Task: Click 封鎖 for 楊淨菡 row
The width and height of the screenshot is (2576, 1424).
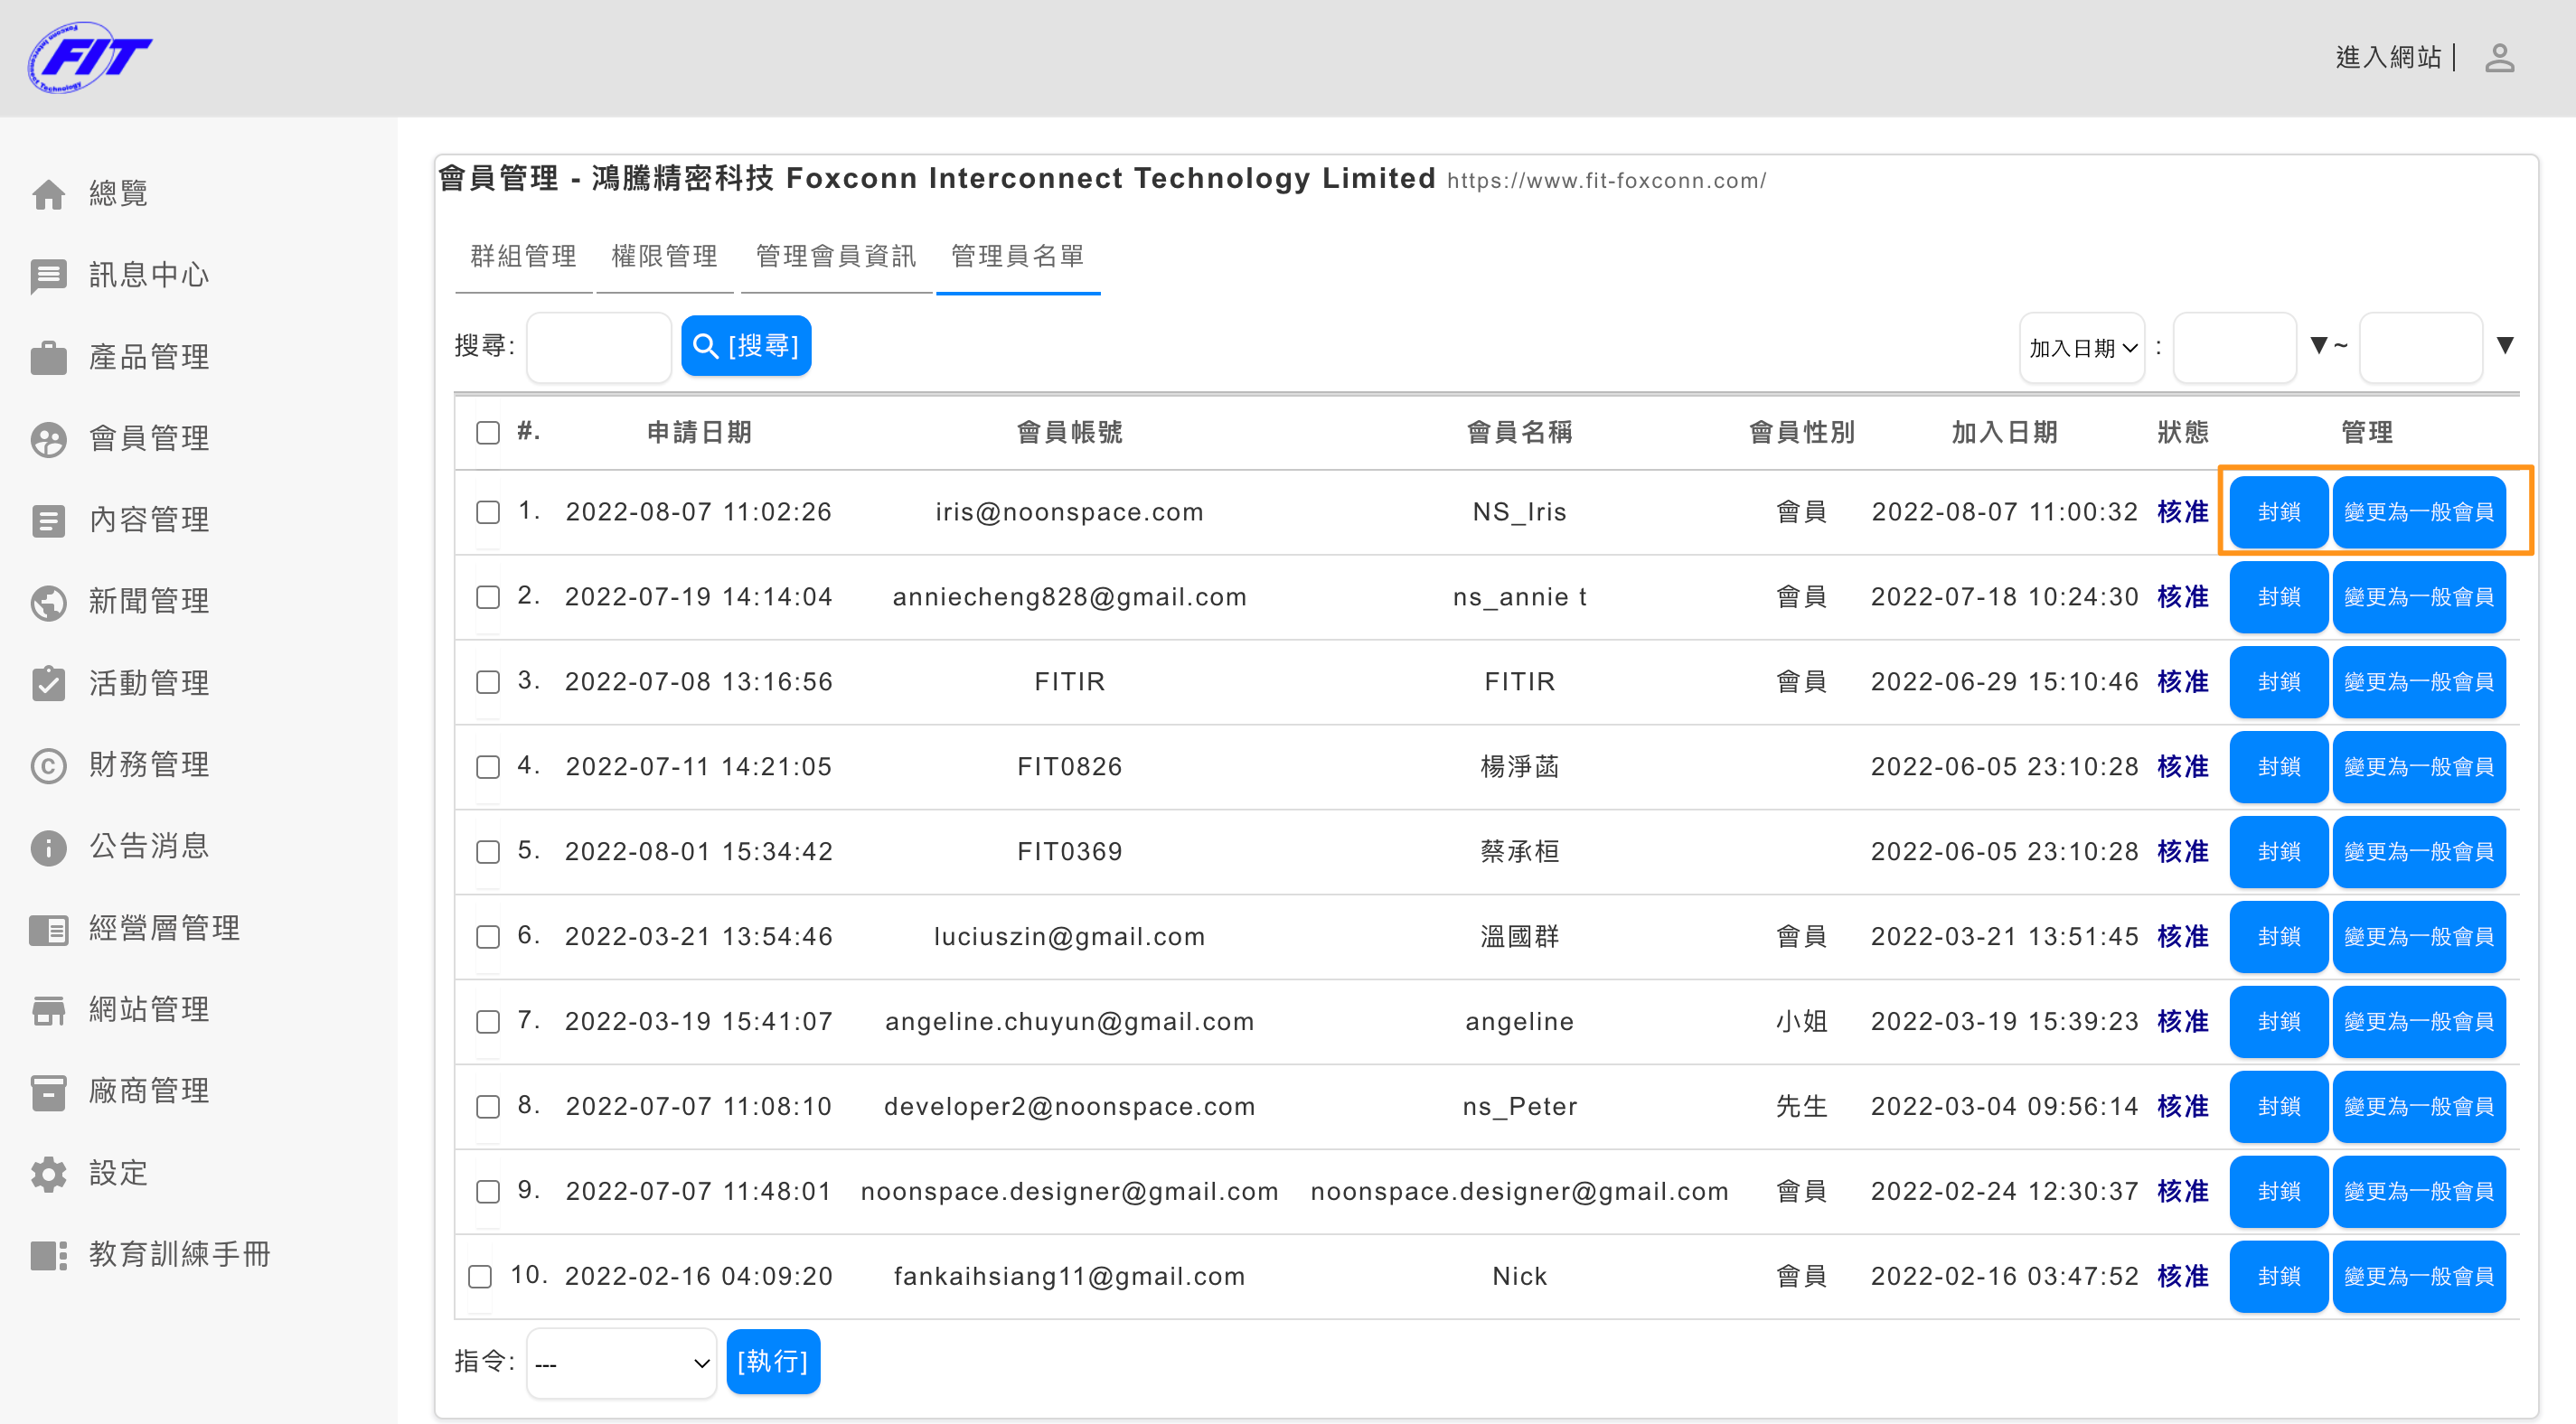Action: [x=2279, y=767]
